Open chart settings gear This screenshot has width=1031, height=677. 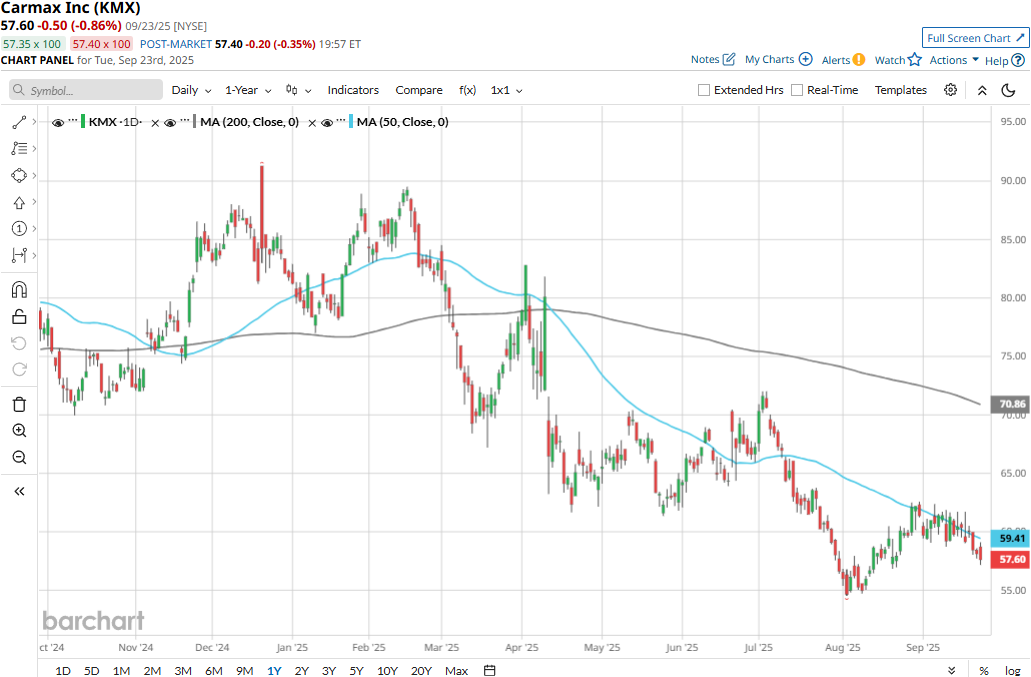[950, 90]
